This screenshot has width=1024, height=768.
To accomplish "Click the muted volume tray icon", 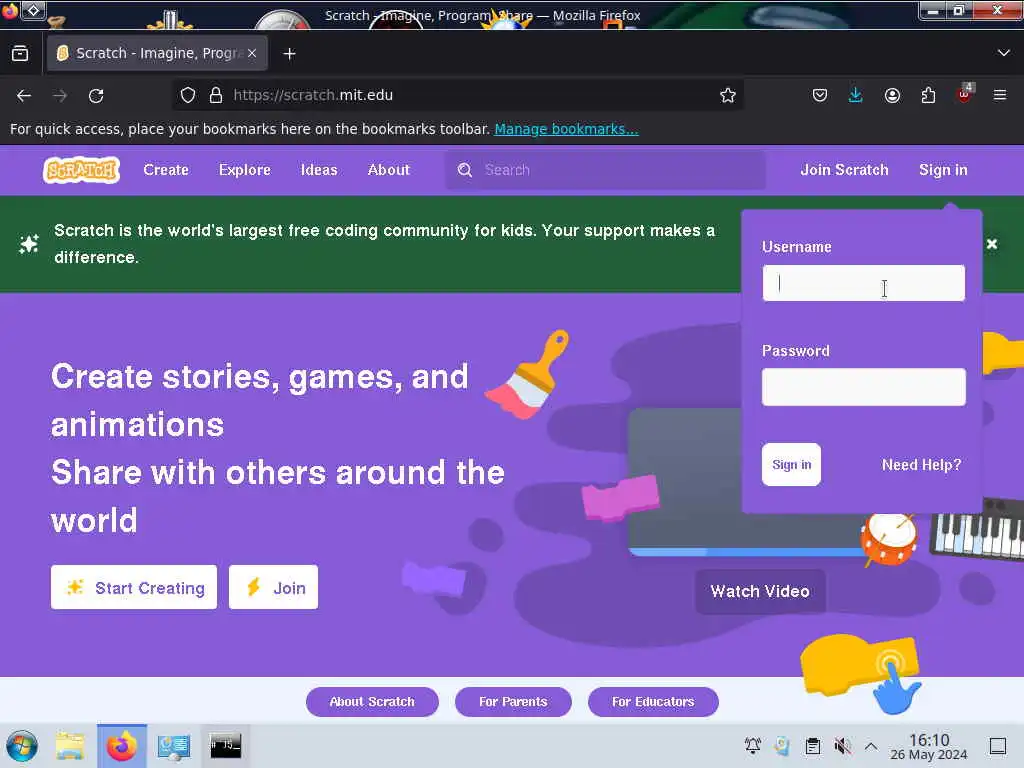I will [x=842, y=745].
